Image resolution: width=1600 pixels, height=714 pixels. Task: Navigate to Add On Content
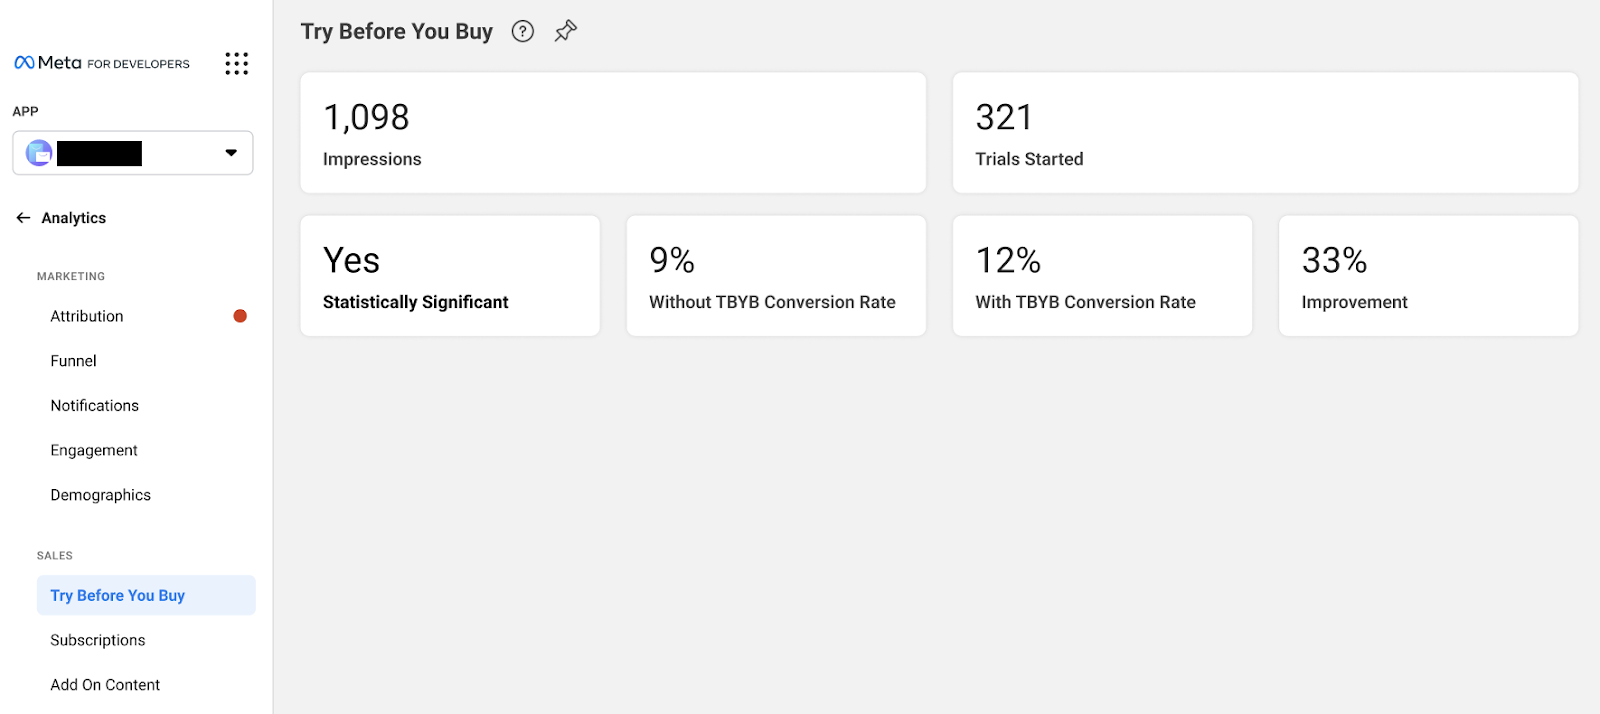(x=105, y=685)
